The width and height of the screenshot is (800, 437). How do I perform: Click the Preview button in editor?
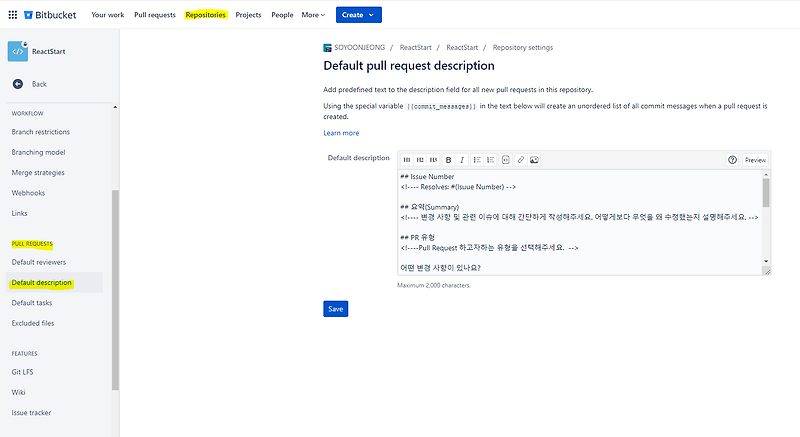(x=755, y=160)
